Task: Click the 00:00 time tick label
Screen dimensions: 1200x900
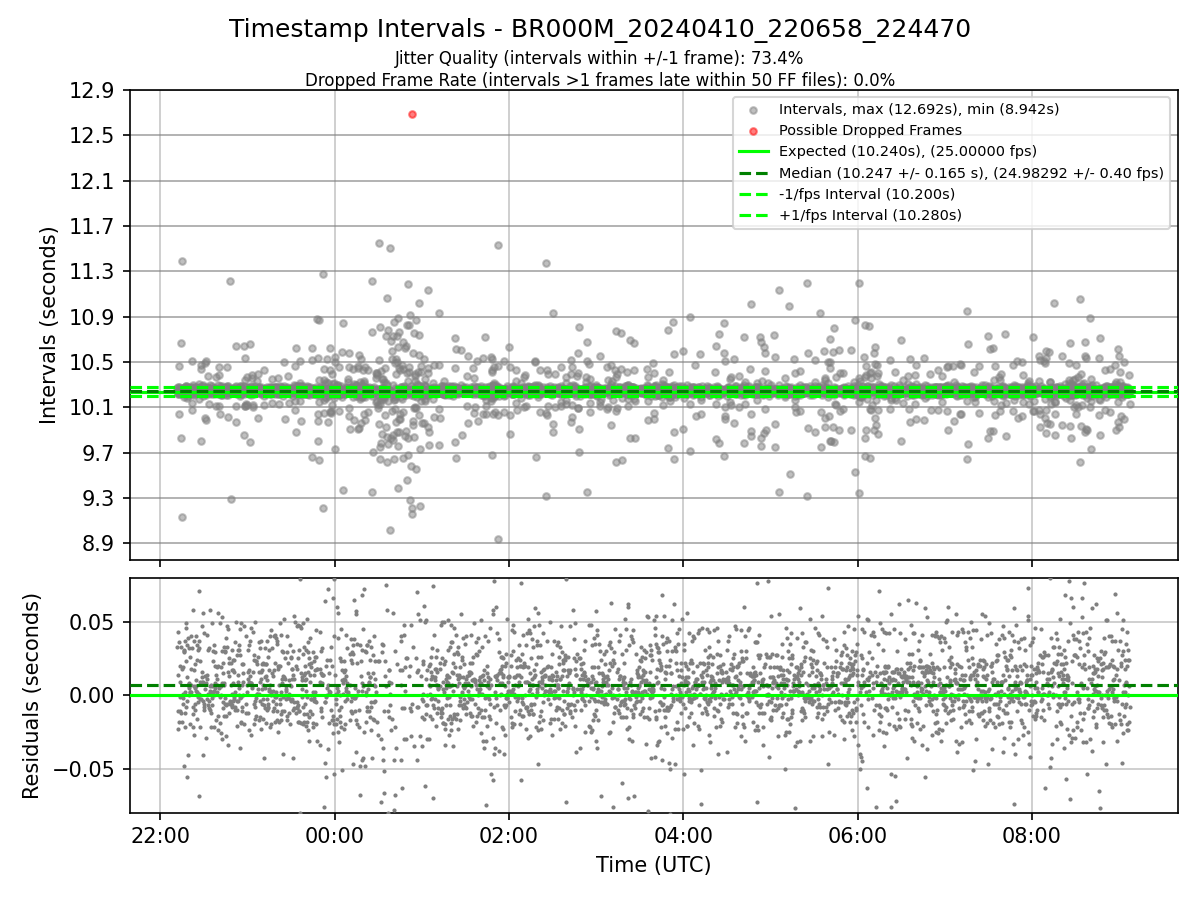Action: coord(334,834)
